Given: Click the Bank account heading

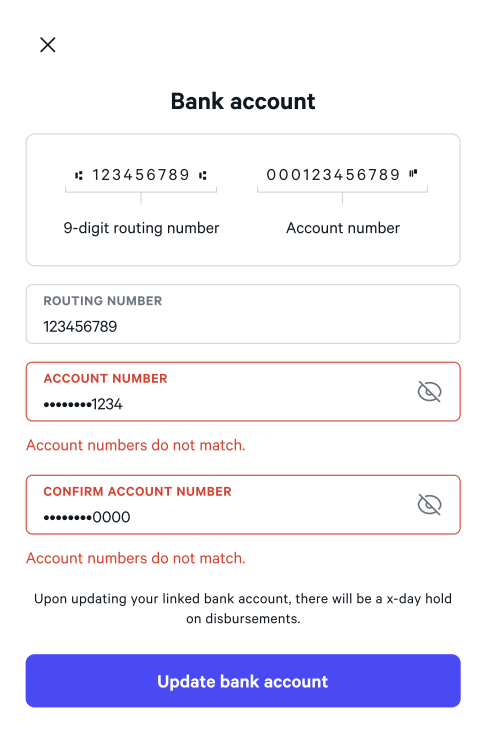Looking at the screenshot, I should pyautogui.click(x=243, y=101).
